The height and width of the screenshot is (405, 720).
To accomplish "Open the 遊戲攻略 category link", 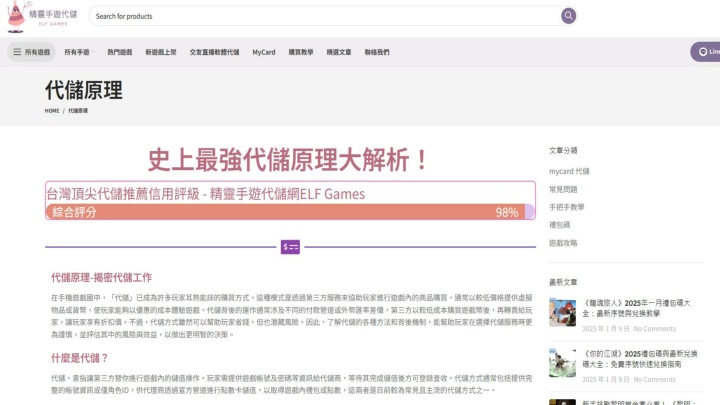I will (563, 243).
